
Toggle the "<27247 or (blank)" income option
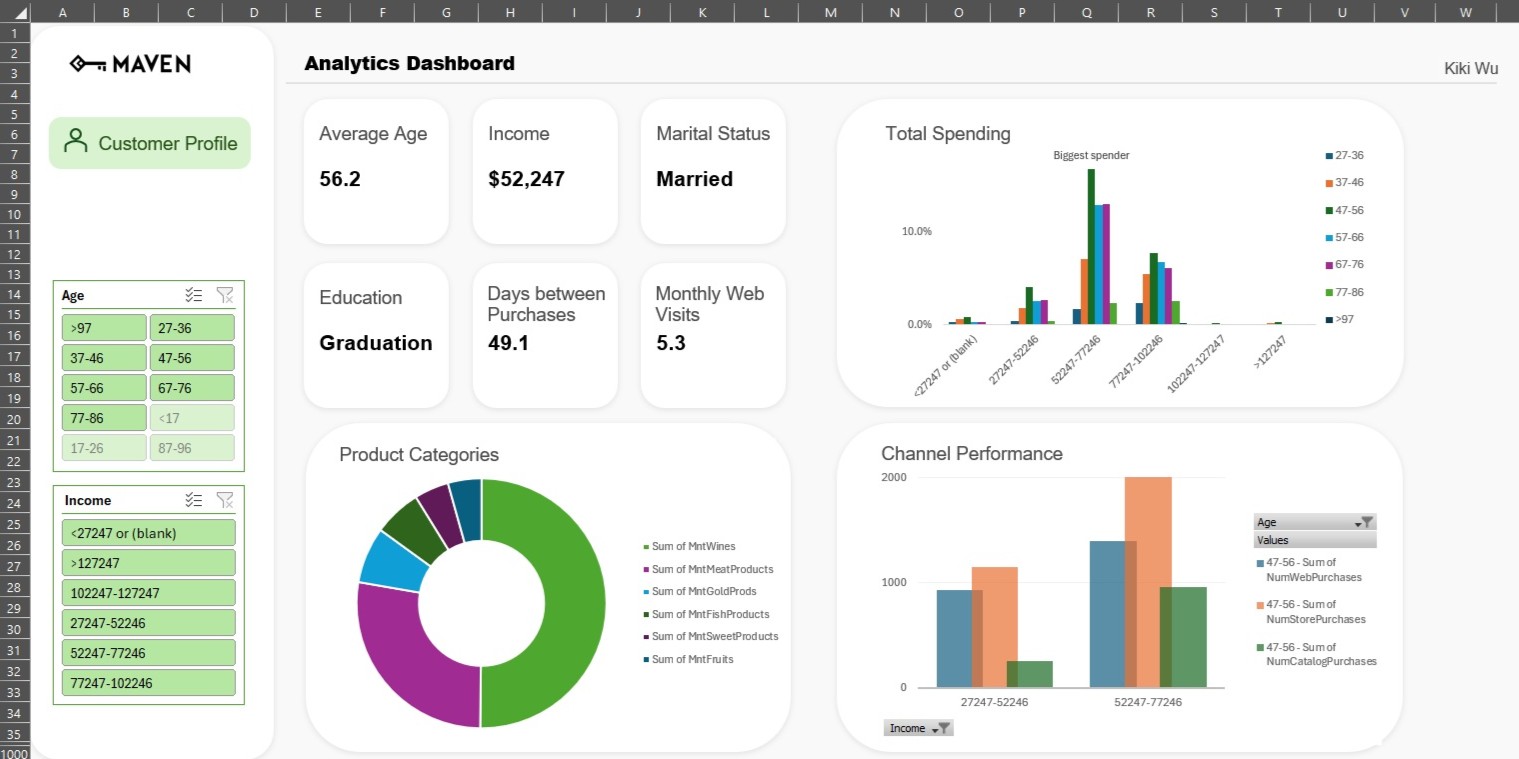click(148, 532)
